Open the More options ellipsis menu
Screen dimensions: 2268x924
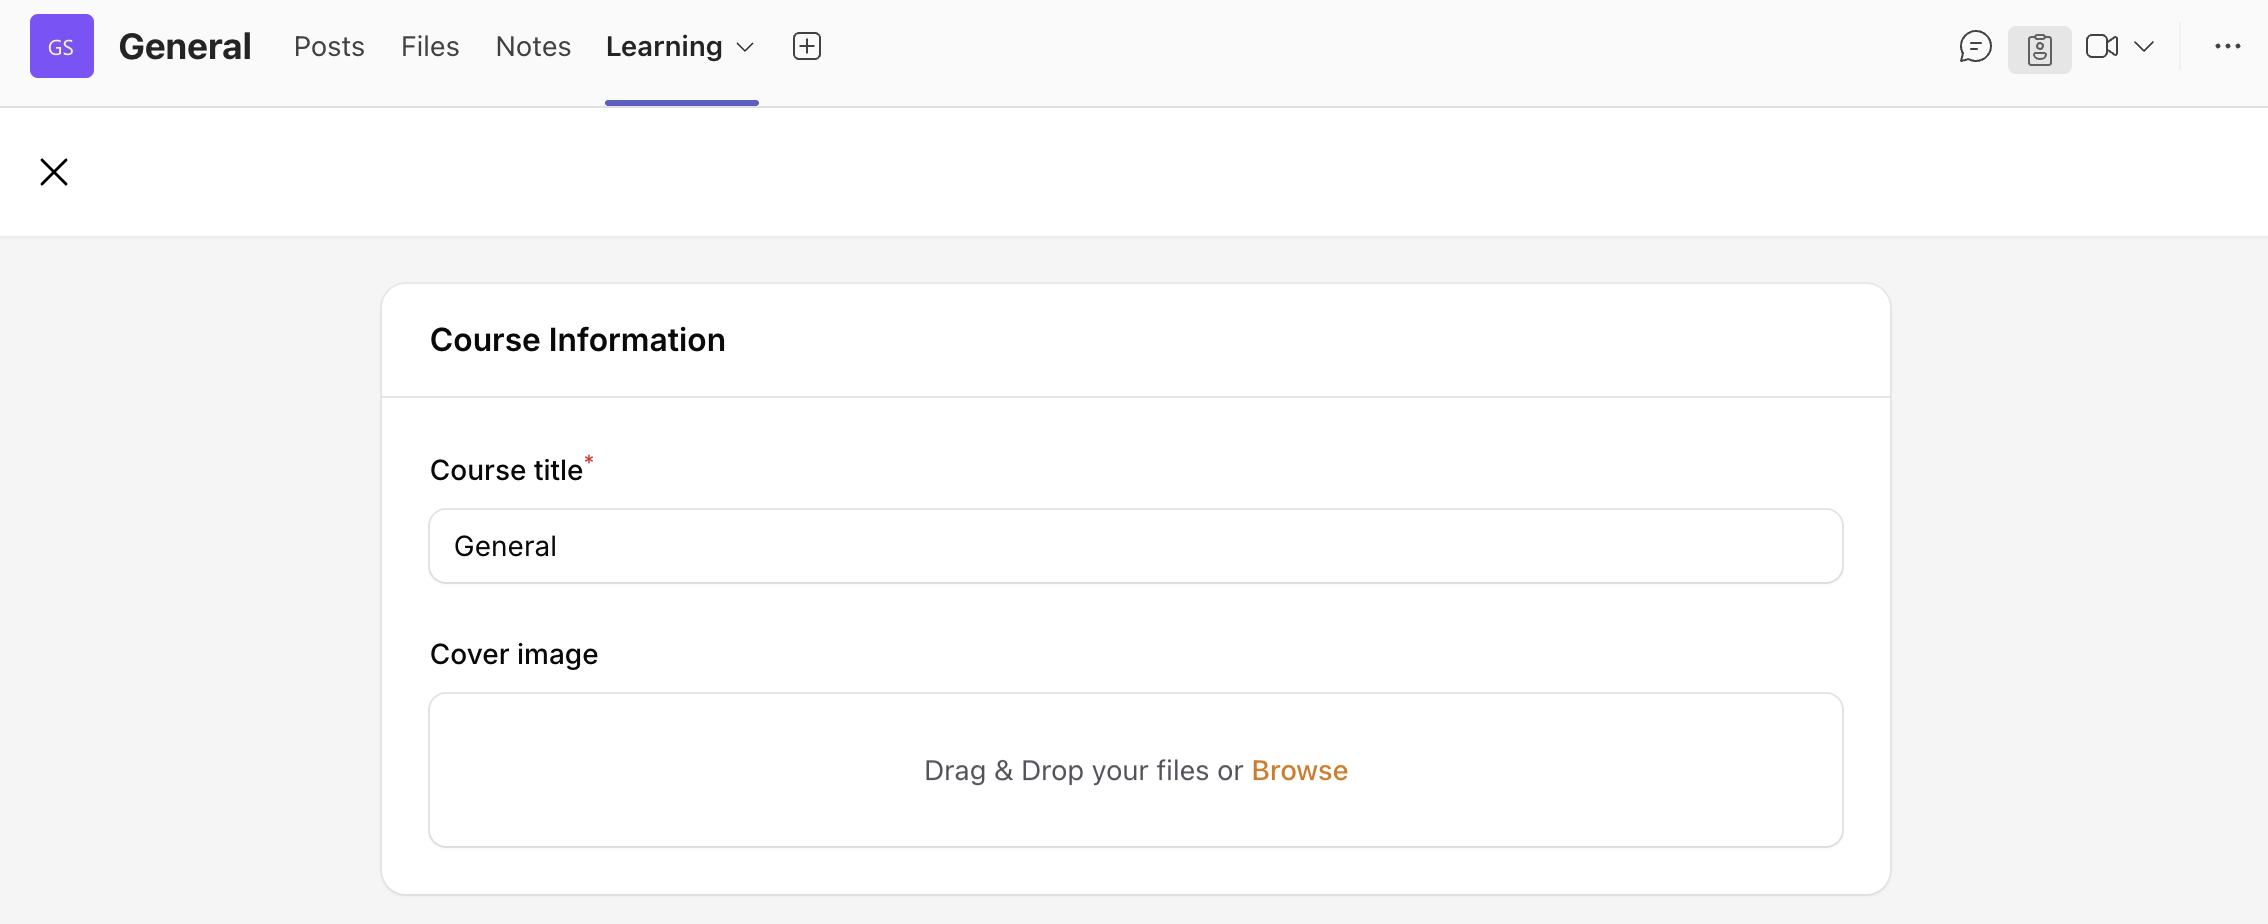2227,46
